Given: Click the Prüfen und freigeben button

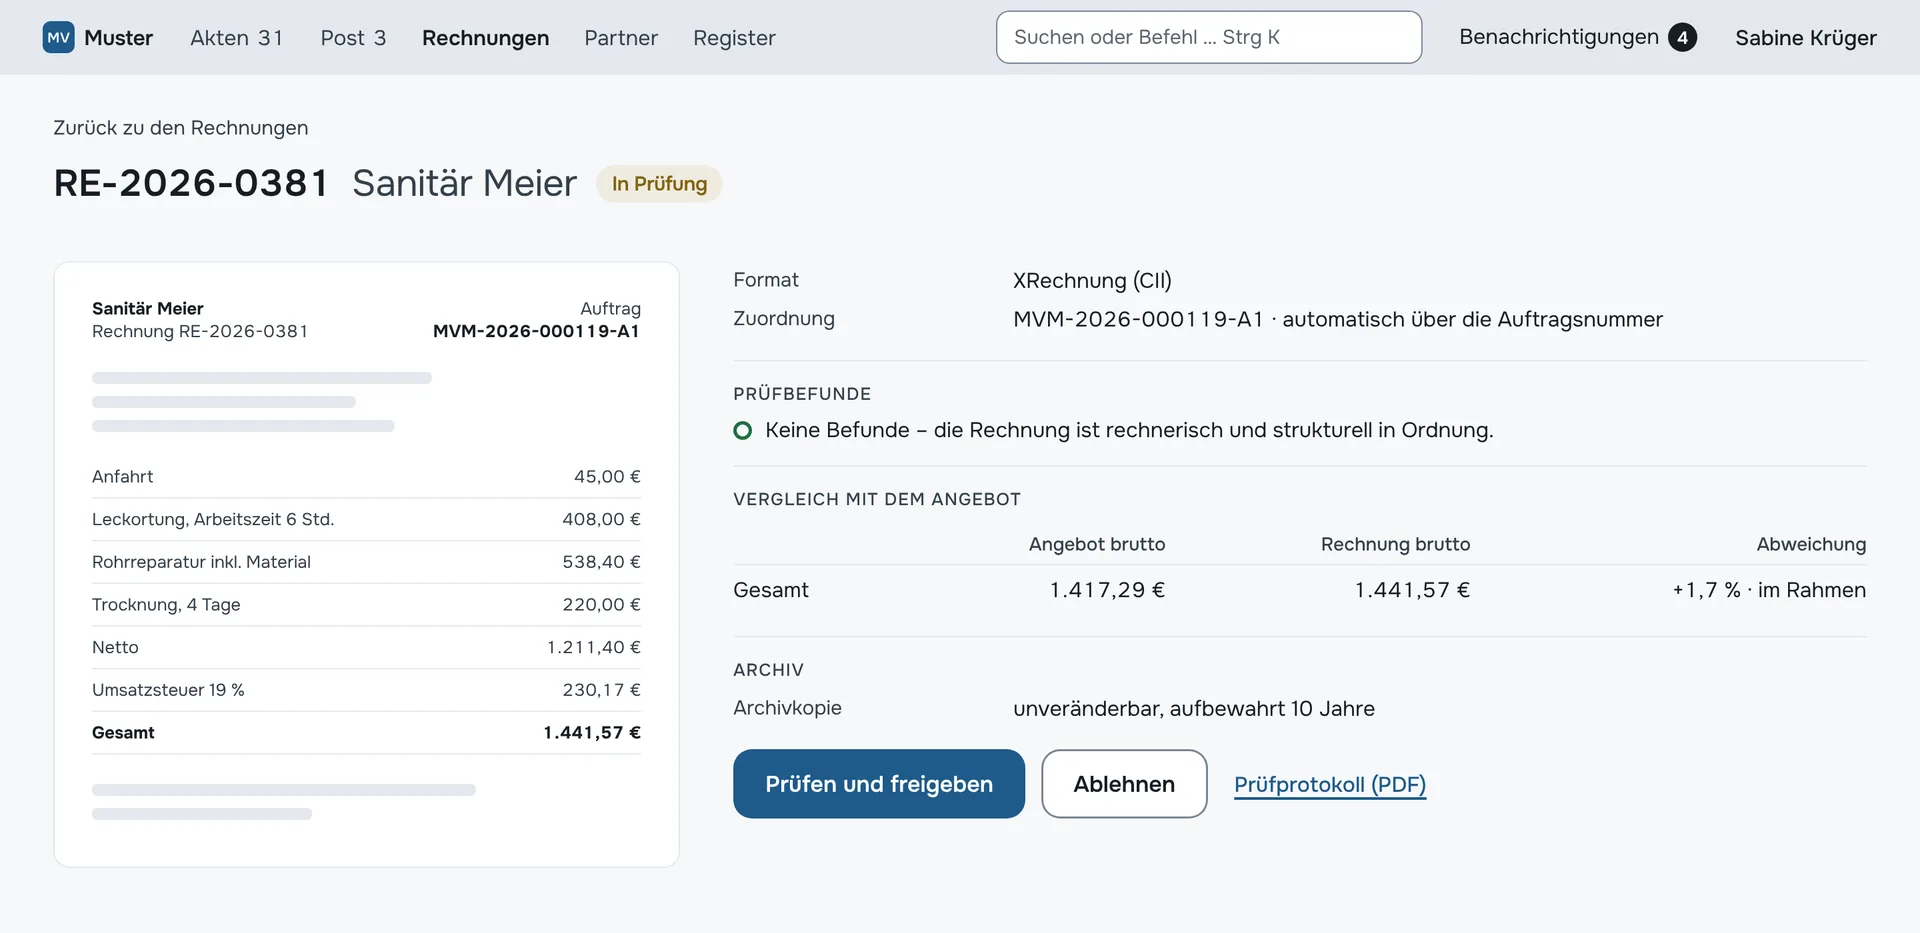Looking at the screenshot, I should 879,784.
